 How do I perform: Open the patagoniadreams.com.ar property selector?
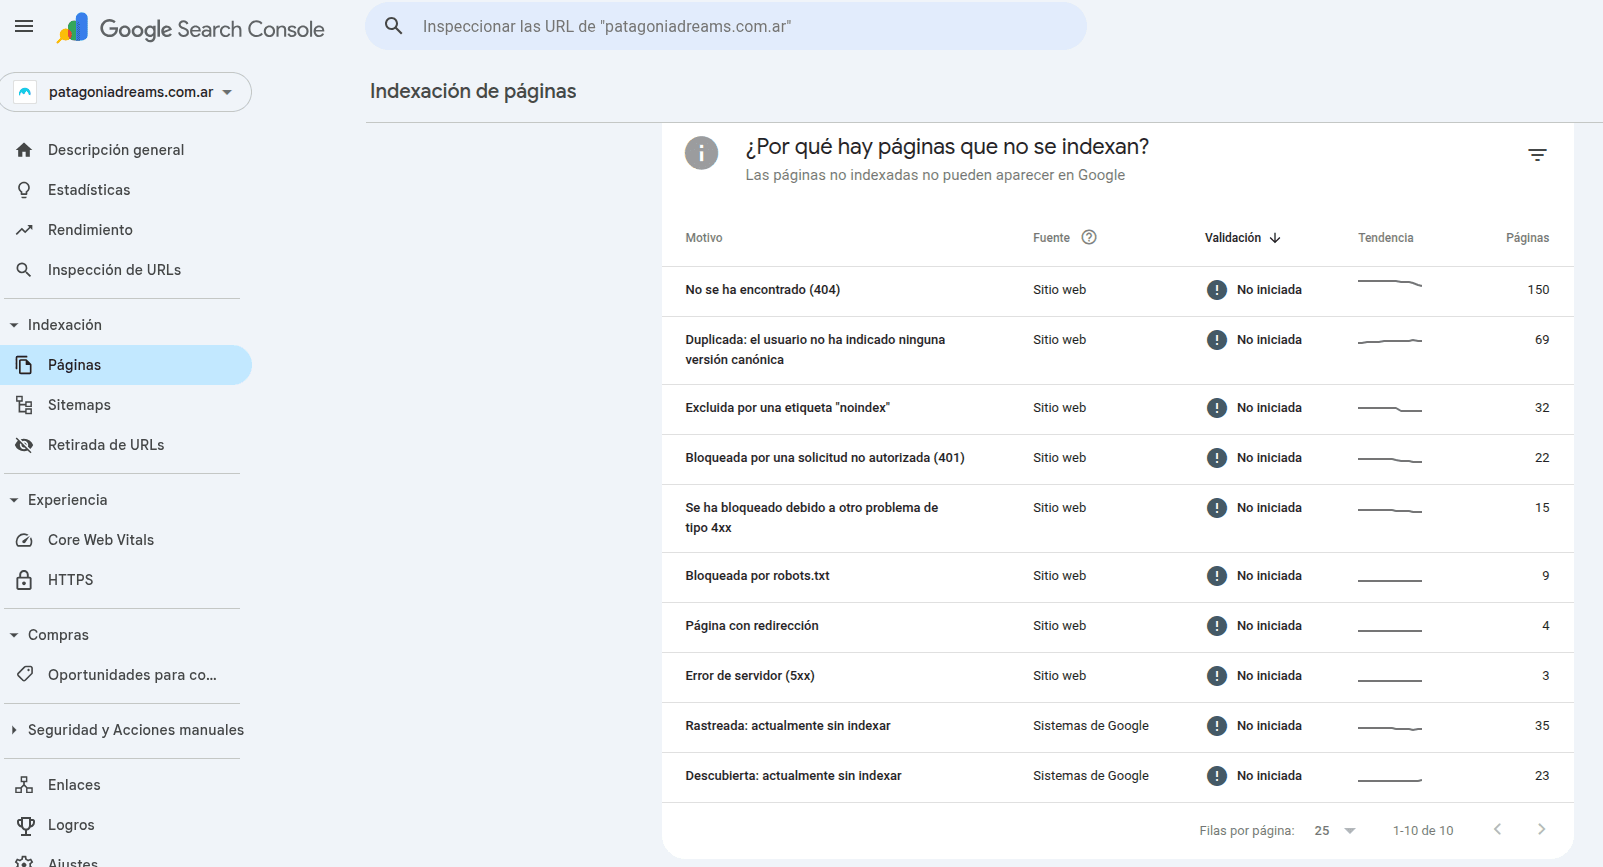[x=126, y=92]
